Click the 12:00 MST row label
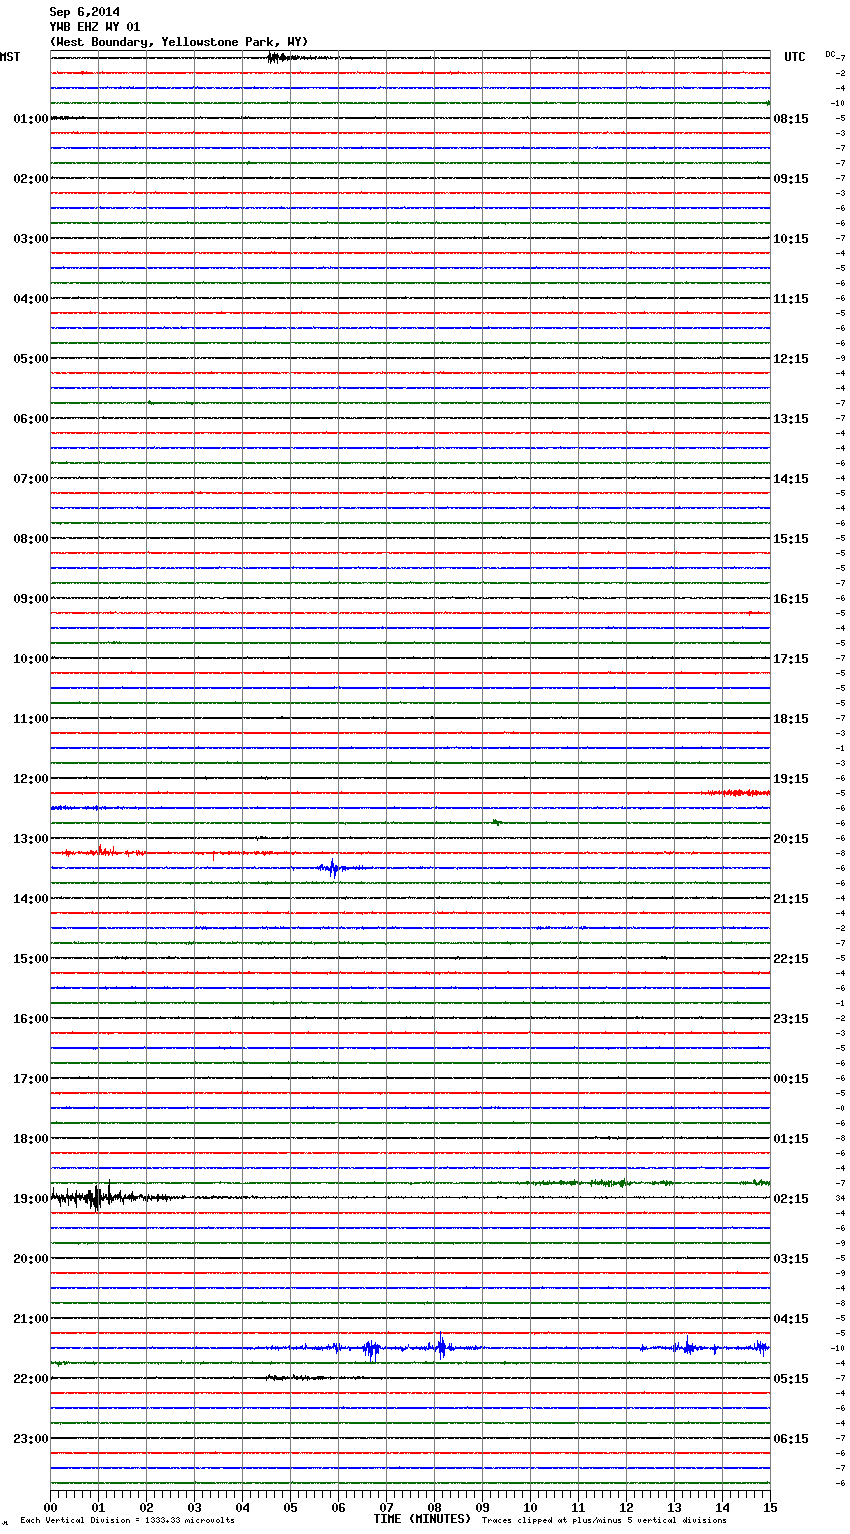Image resolution: width=850 pixels, height=1534 pixels. [x=31, y=779]
